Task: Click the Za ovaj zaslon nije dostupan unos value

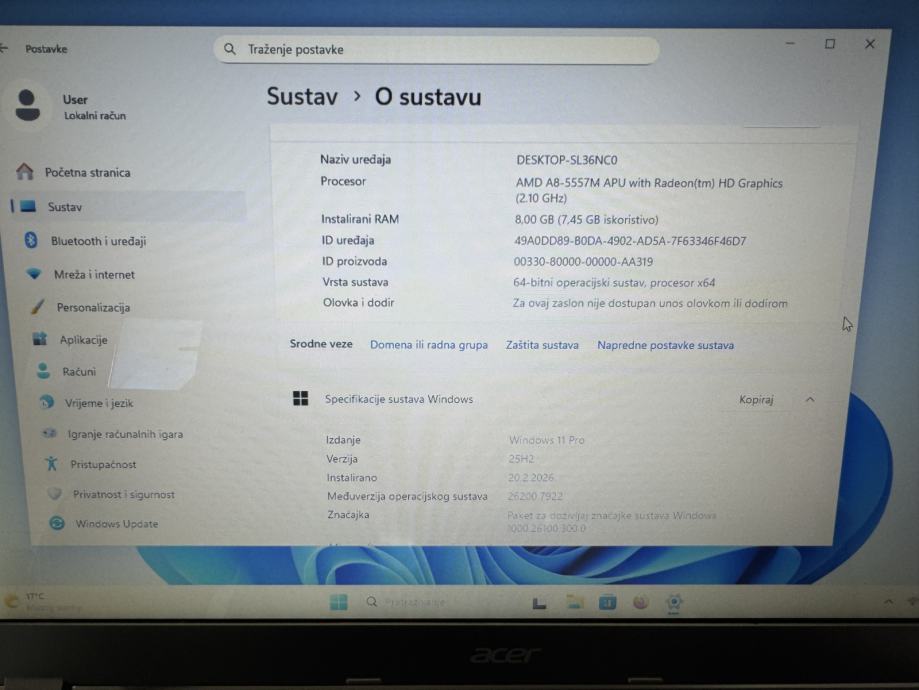Action: tap(650, 303)
